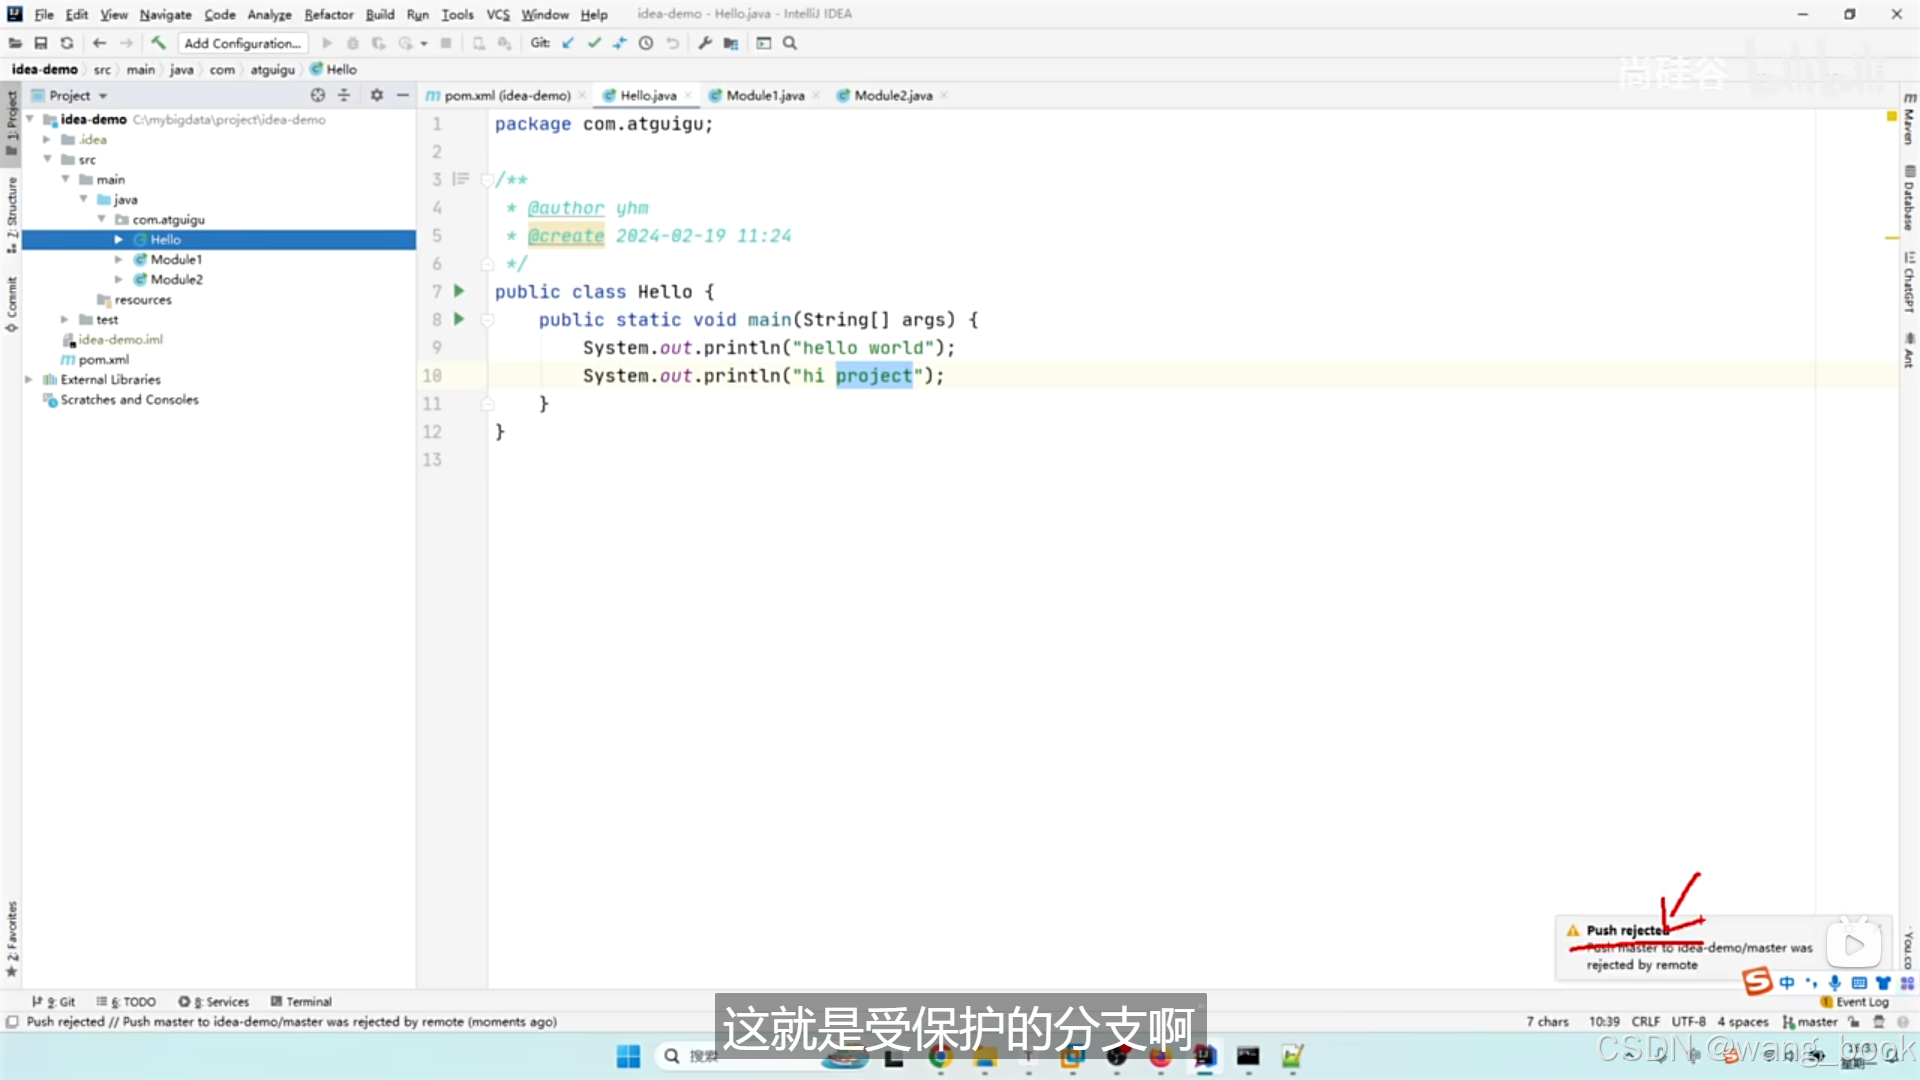Run main method via line 8 gutter arrow
The image size is (1920, 1080).
tap(459, 319)
